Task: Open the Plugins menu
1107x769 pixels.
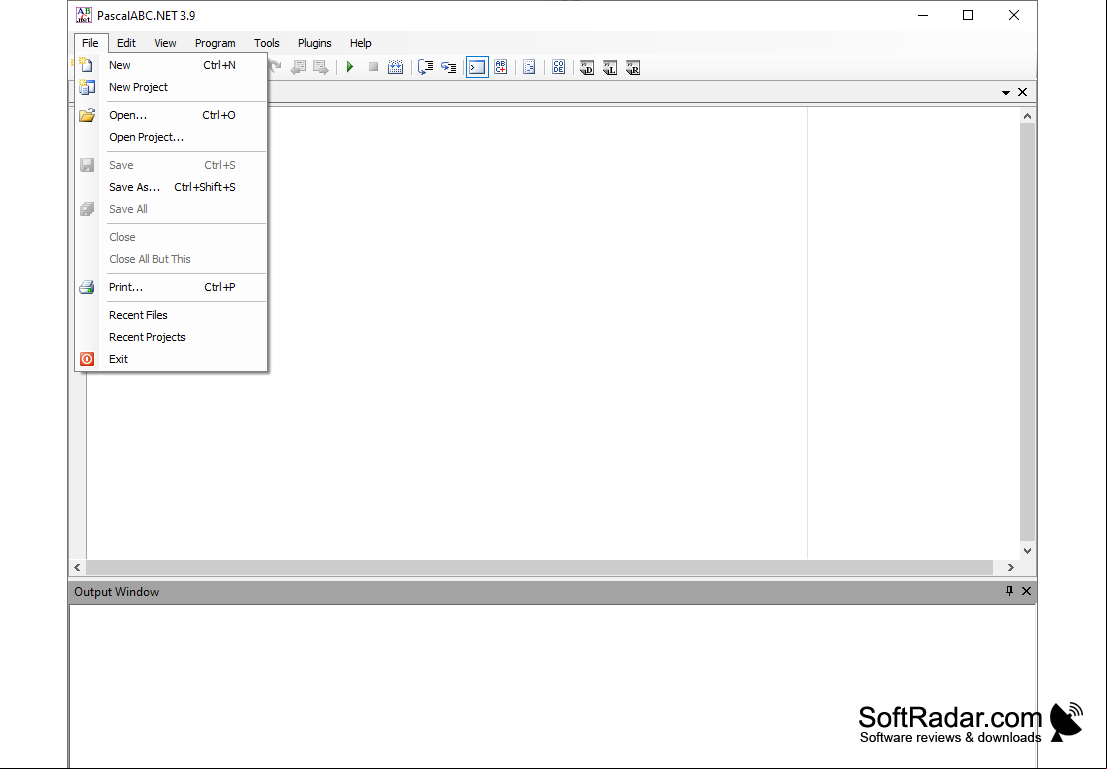Action: (315, 43)
